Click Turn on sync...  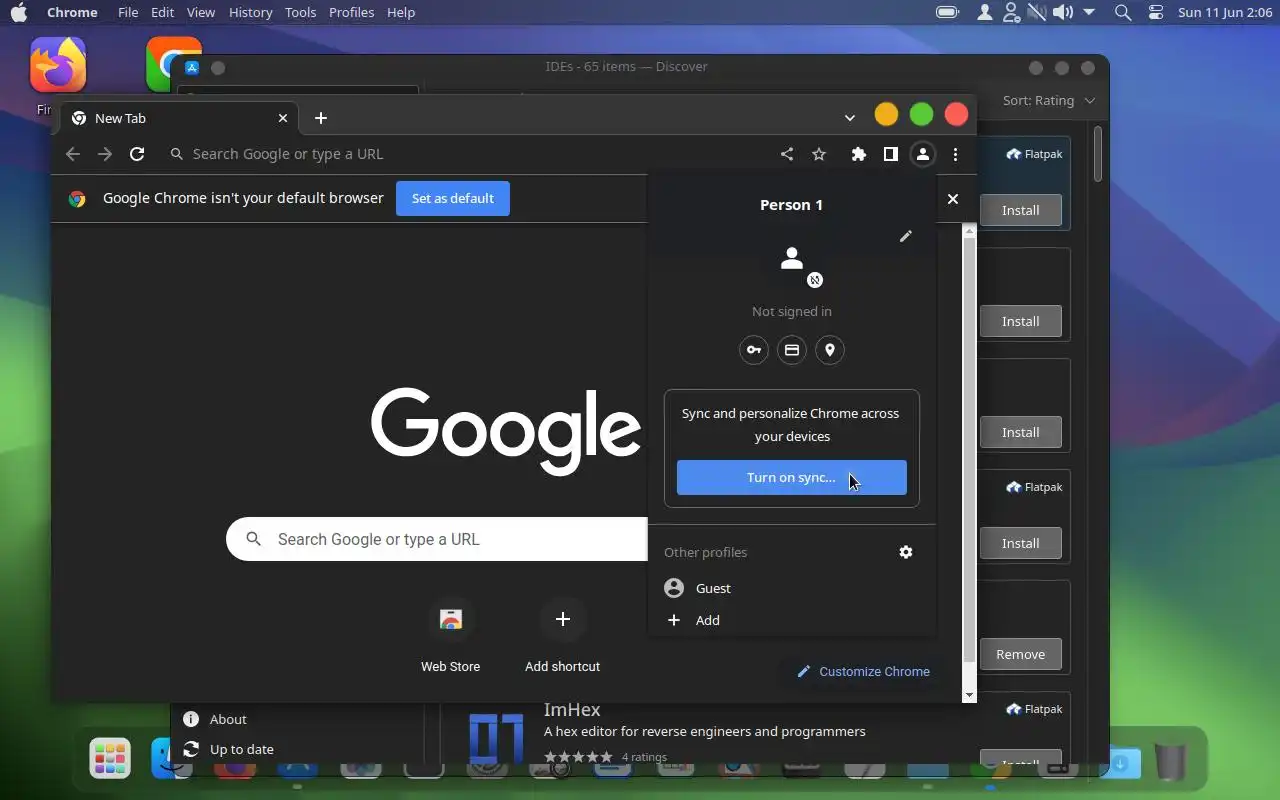click(x=792, y=477)
